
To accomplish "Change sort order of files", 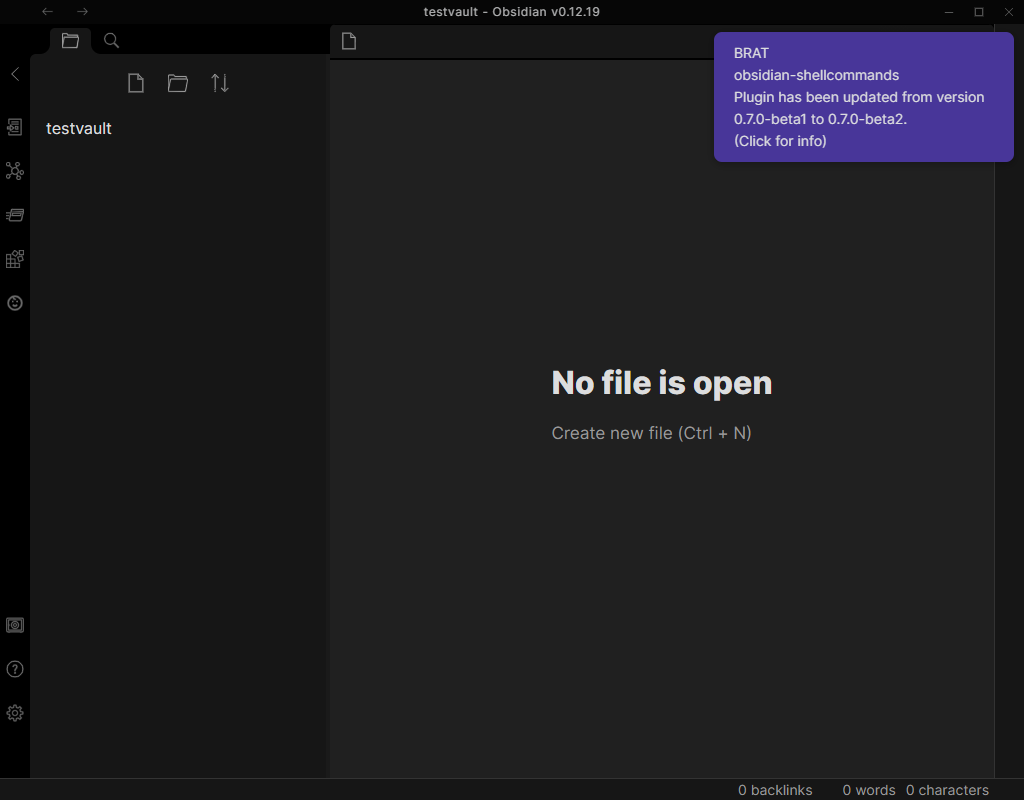I will pyautogui.click(x=220, y=83).
